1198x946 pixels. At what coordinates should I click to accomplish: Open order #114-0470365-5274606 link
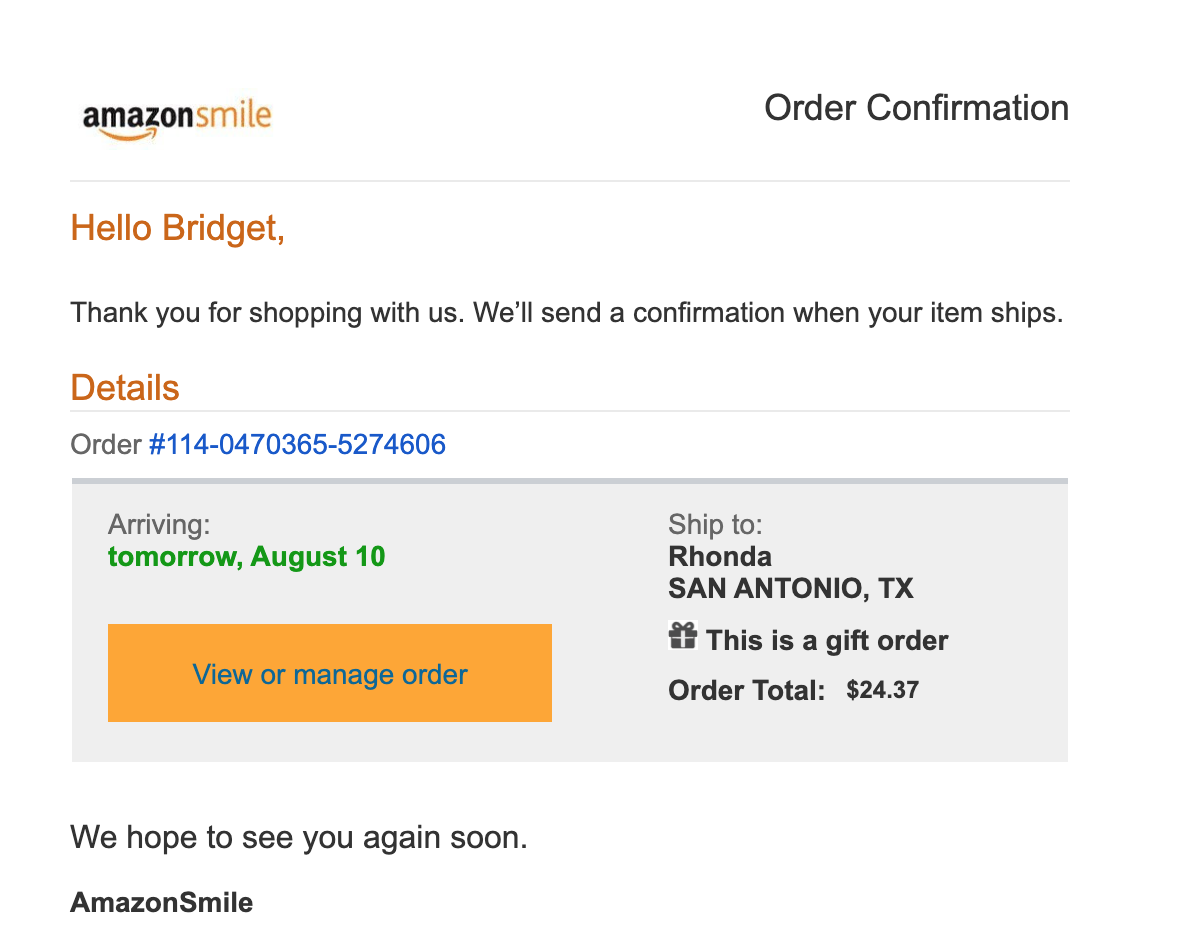297,444
